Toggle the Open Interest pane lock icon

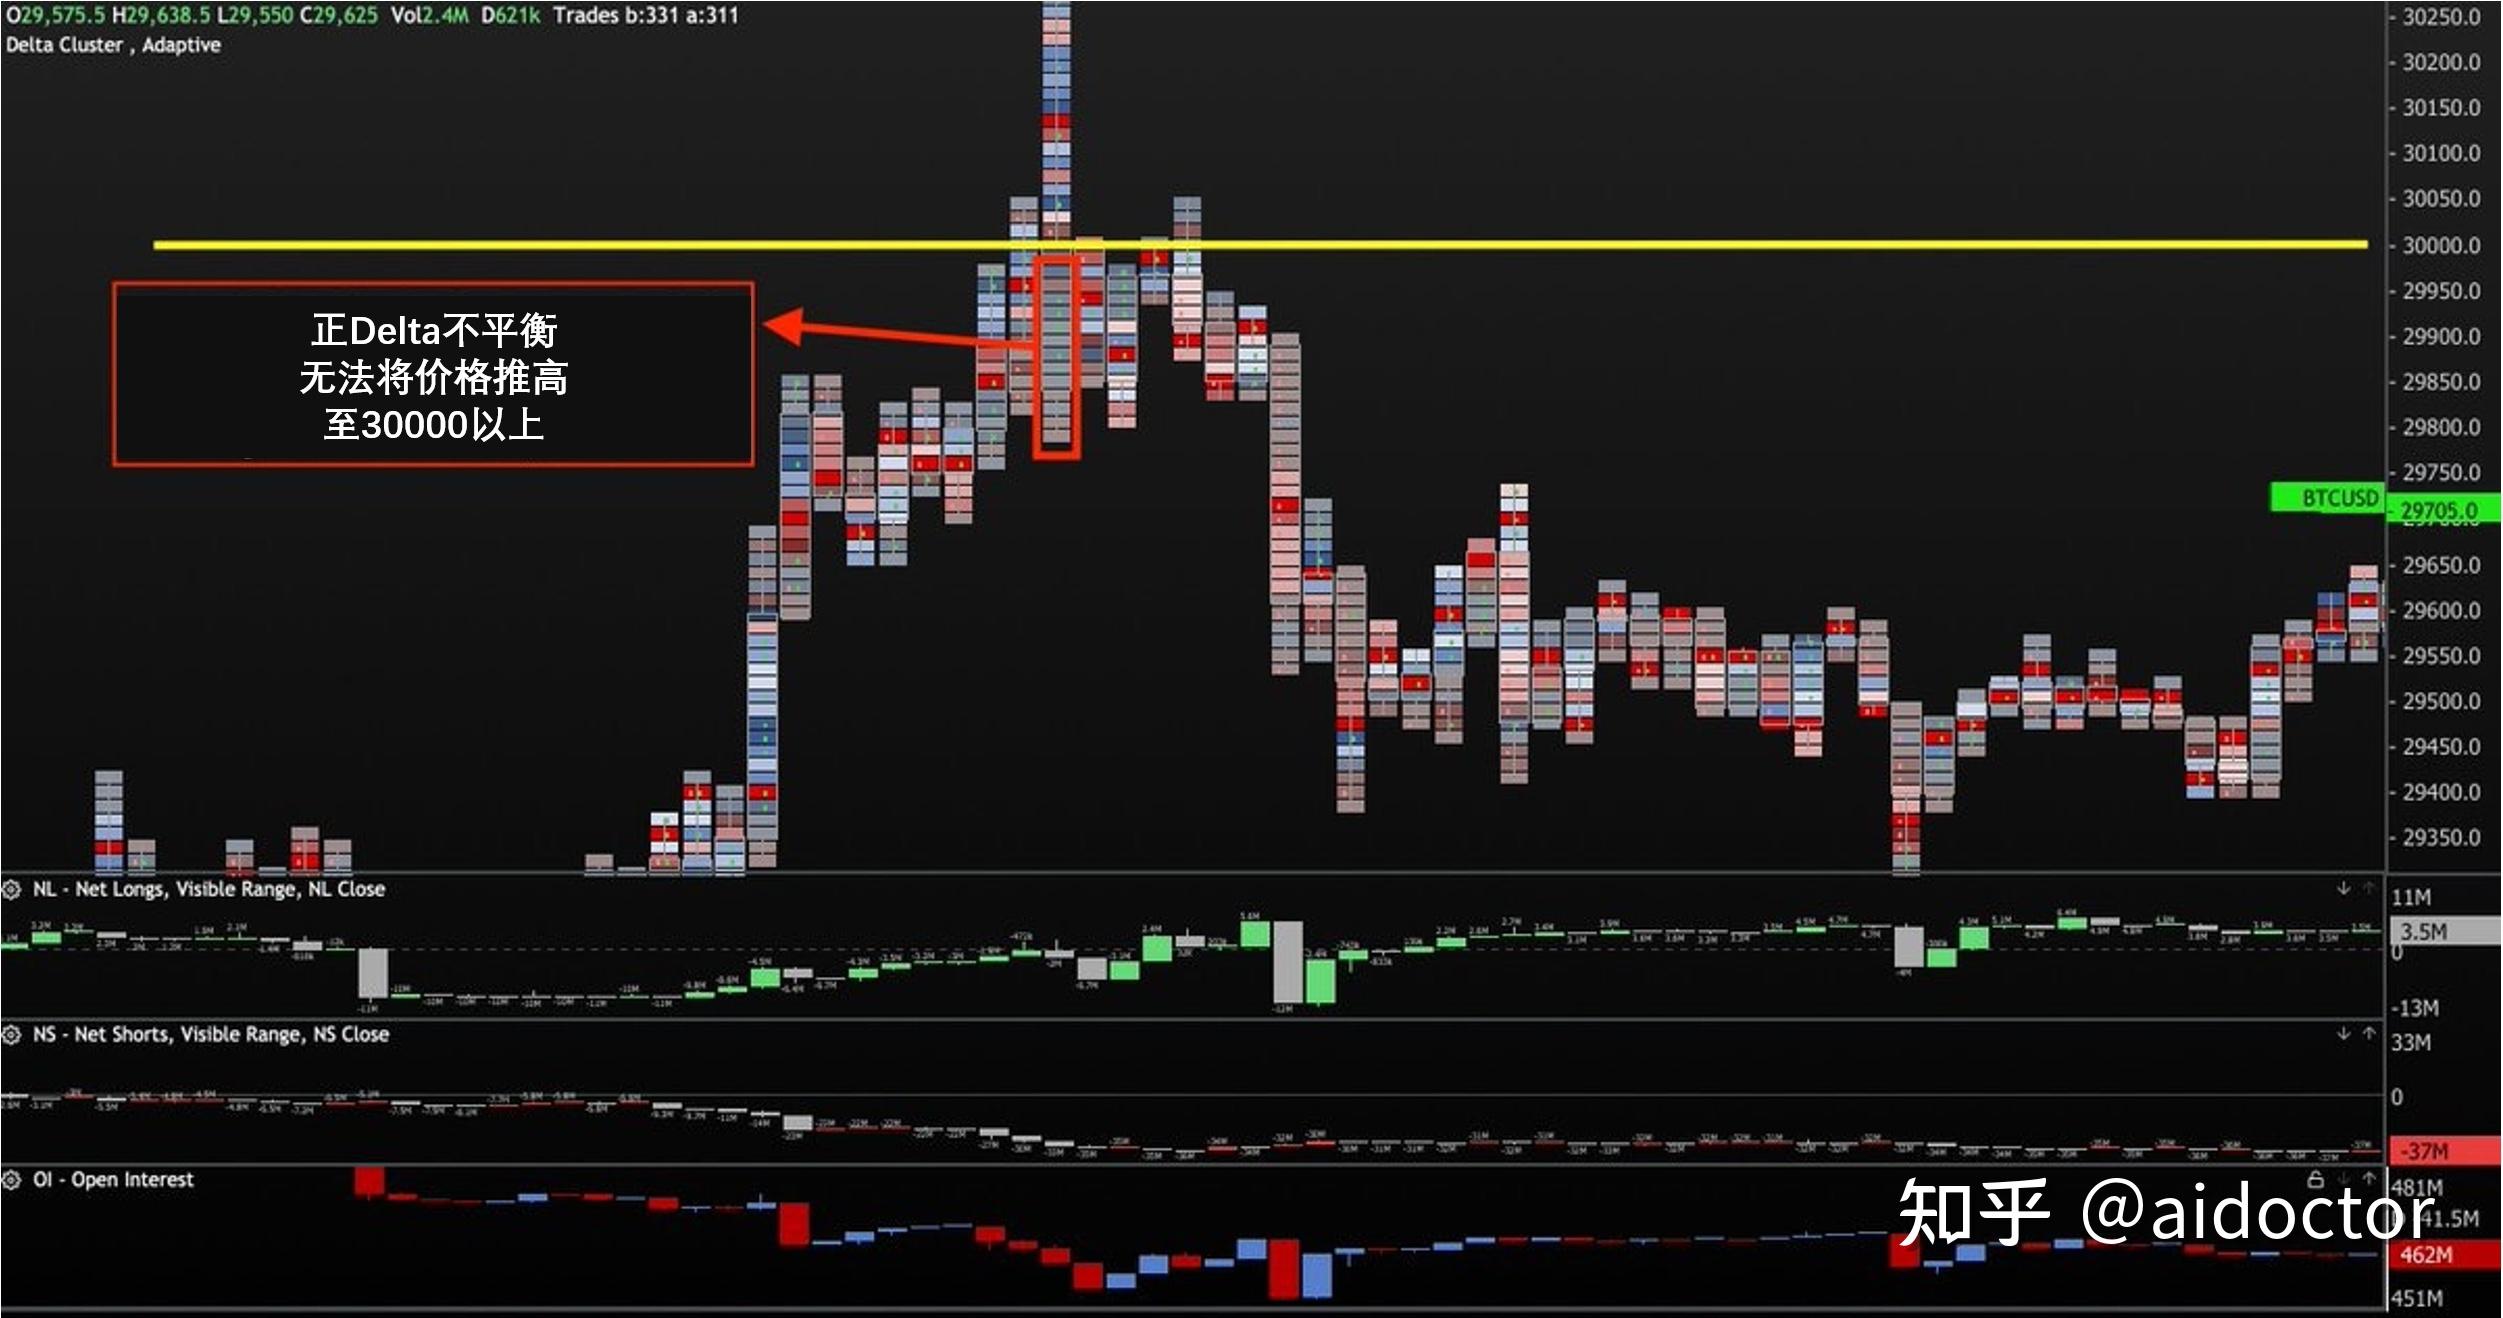coord(2315,1179)
